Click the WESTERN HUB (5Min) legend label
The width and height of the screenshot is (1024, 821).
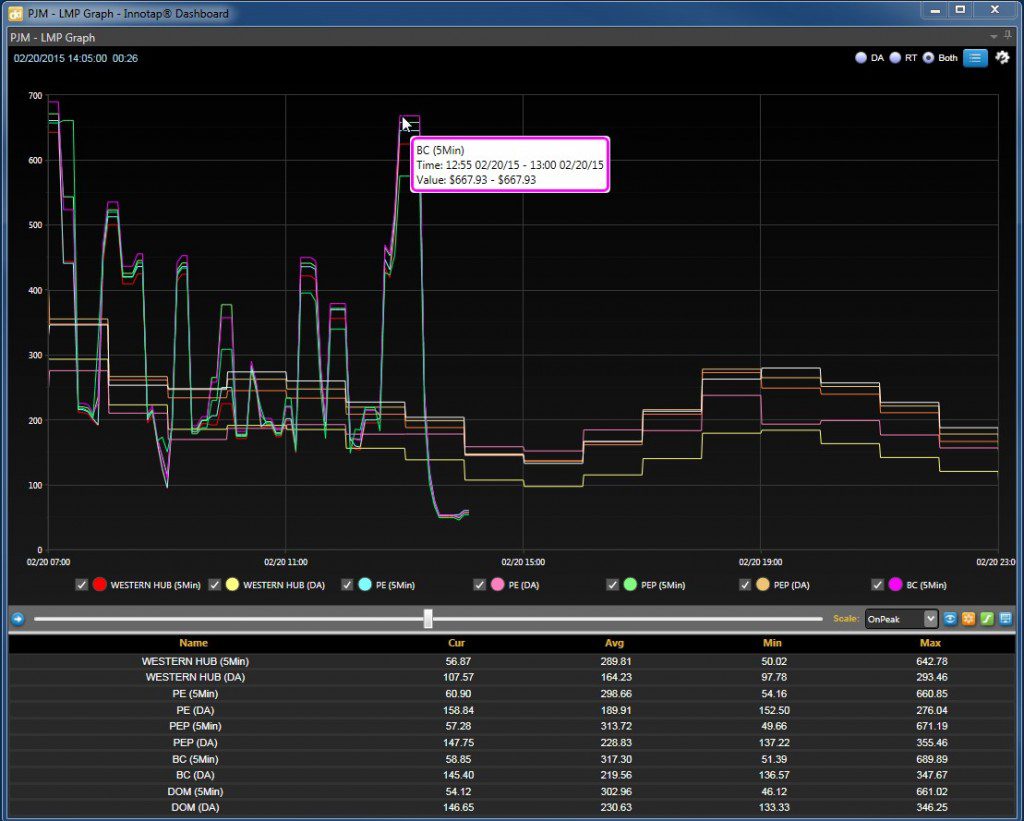155,585
